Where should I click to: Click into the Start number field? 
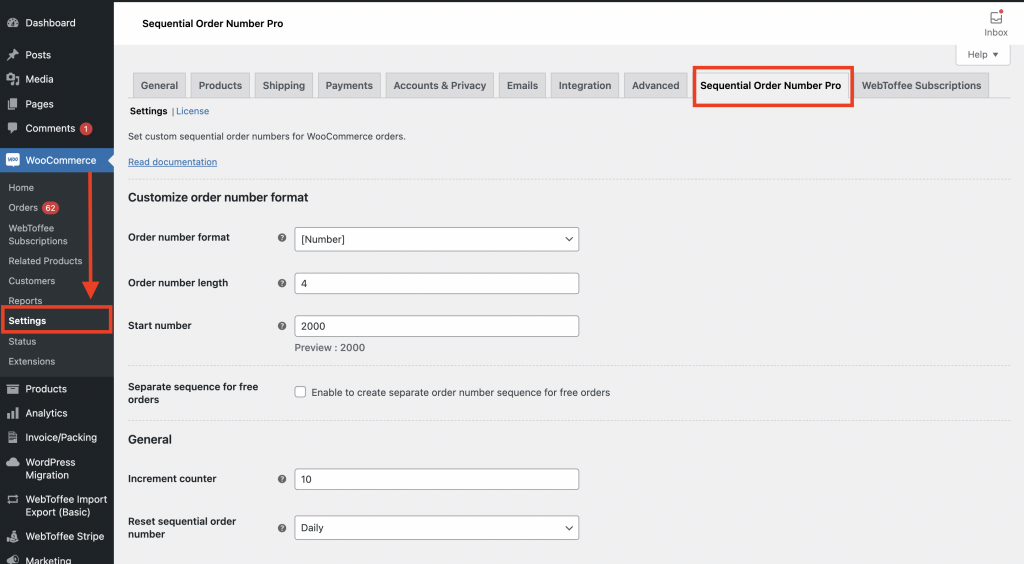[436, 326]
